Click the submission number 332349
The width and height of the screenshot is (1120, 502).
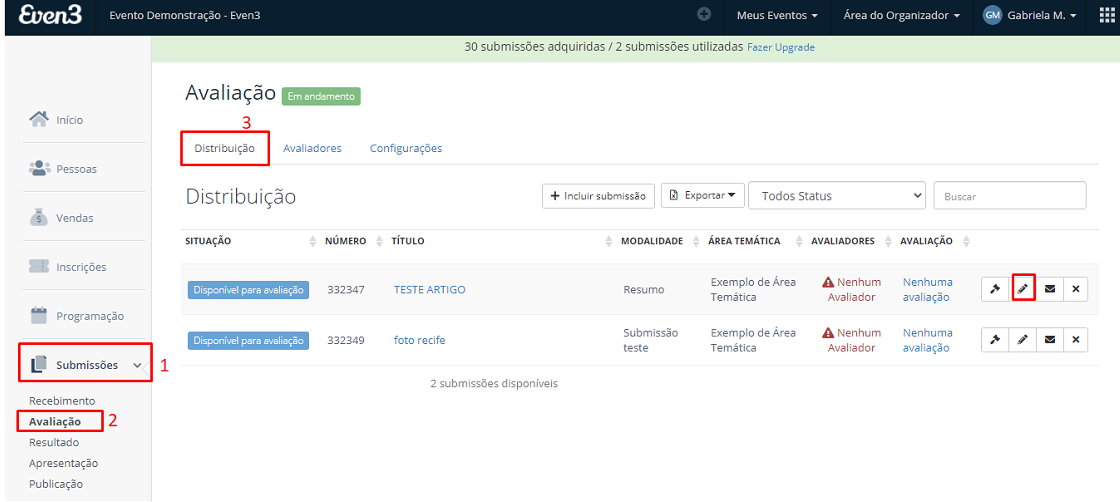point(346,340)
